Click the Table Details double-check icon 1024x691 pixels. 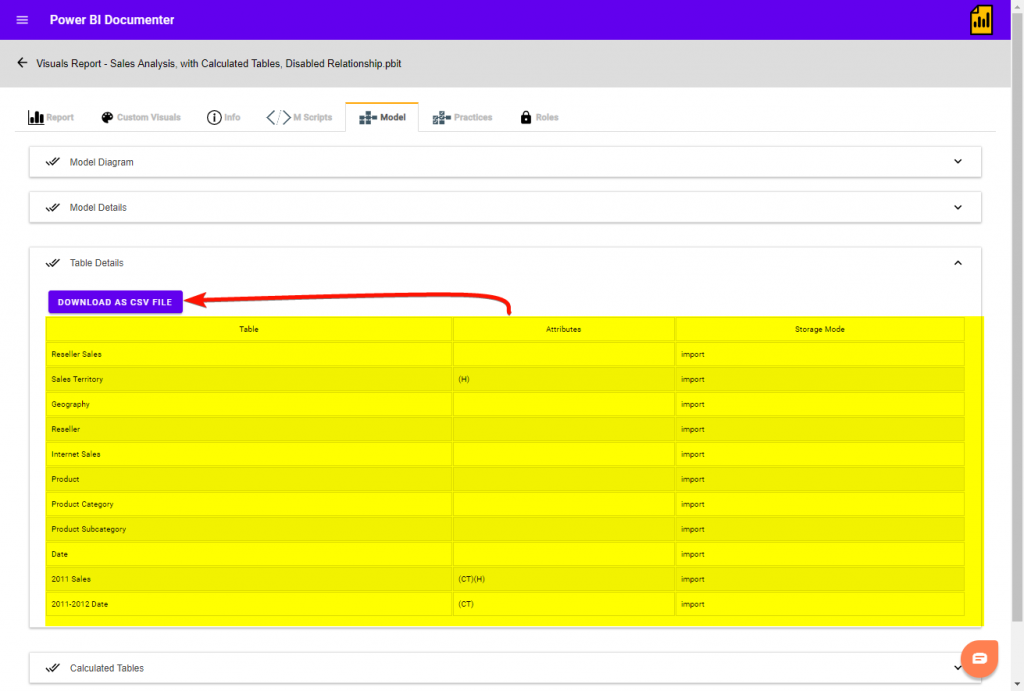click(x=53, y=263)
